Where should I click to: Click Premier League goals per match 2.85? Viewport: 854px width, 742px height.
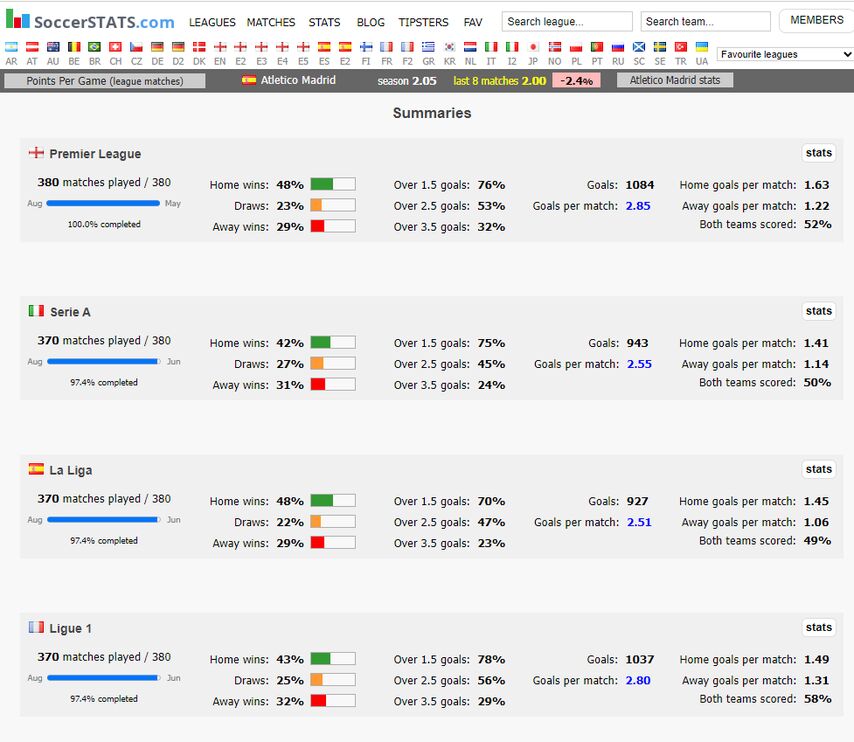(638, 206)
